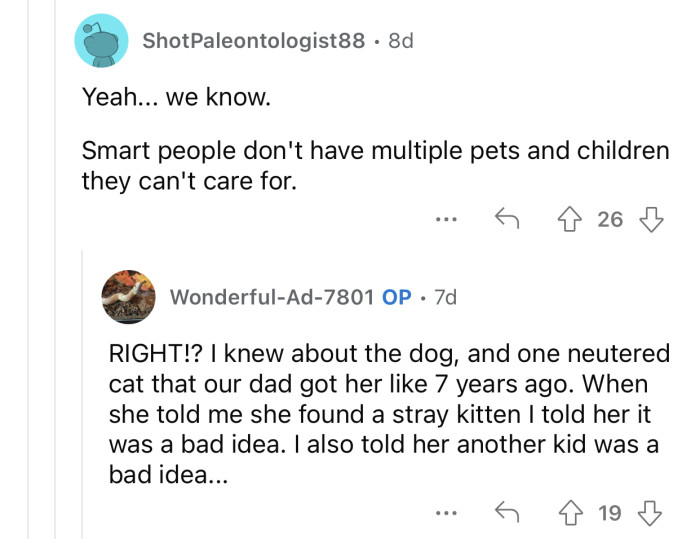Viewport: 700px width, 539px height.
Task: Downvote ShotPaleontologist88's comment
Action: 651,219
